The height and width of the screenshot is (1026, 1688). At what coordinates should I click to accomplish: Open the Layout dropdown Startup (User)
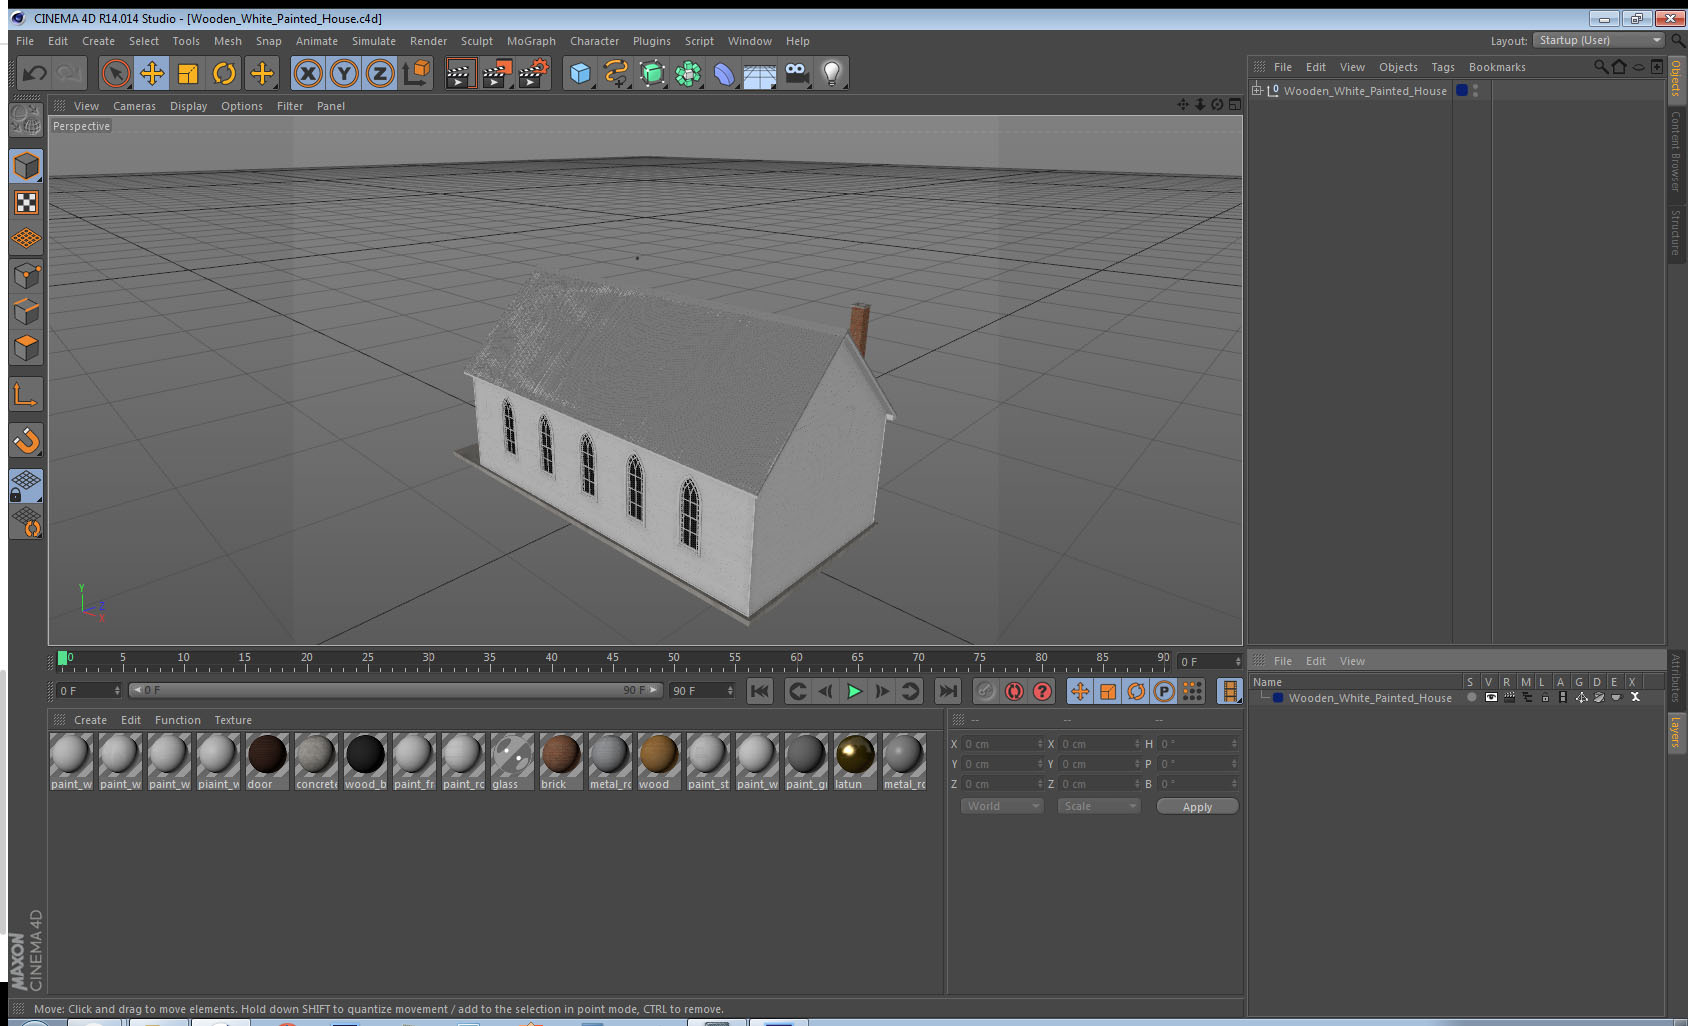point(1598,40)
